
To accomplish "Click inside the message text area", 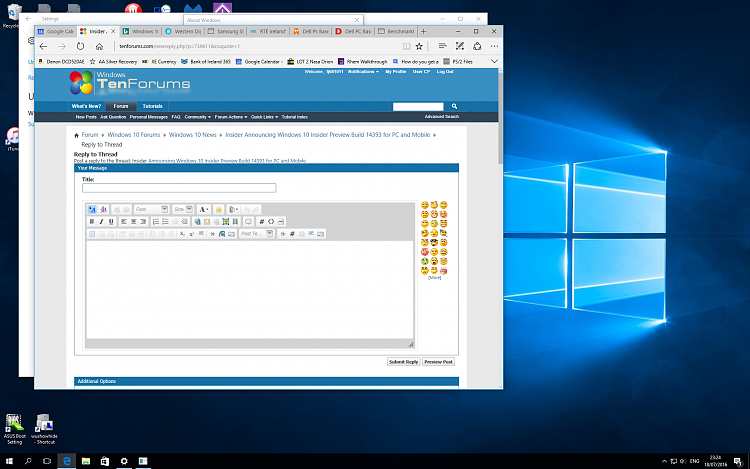I will tap(249, 289).
